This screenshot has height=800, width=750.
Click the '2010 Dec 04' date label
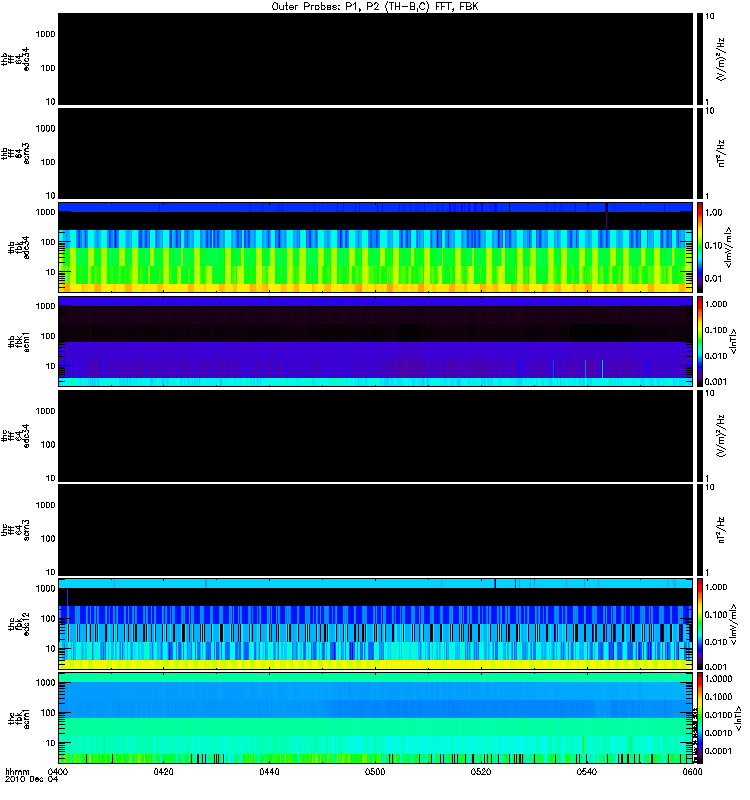click(31, 779)
